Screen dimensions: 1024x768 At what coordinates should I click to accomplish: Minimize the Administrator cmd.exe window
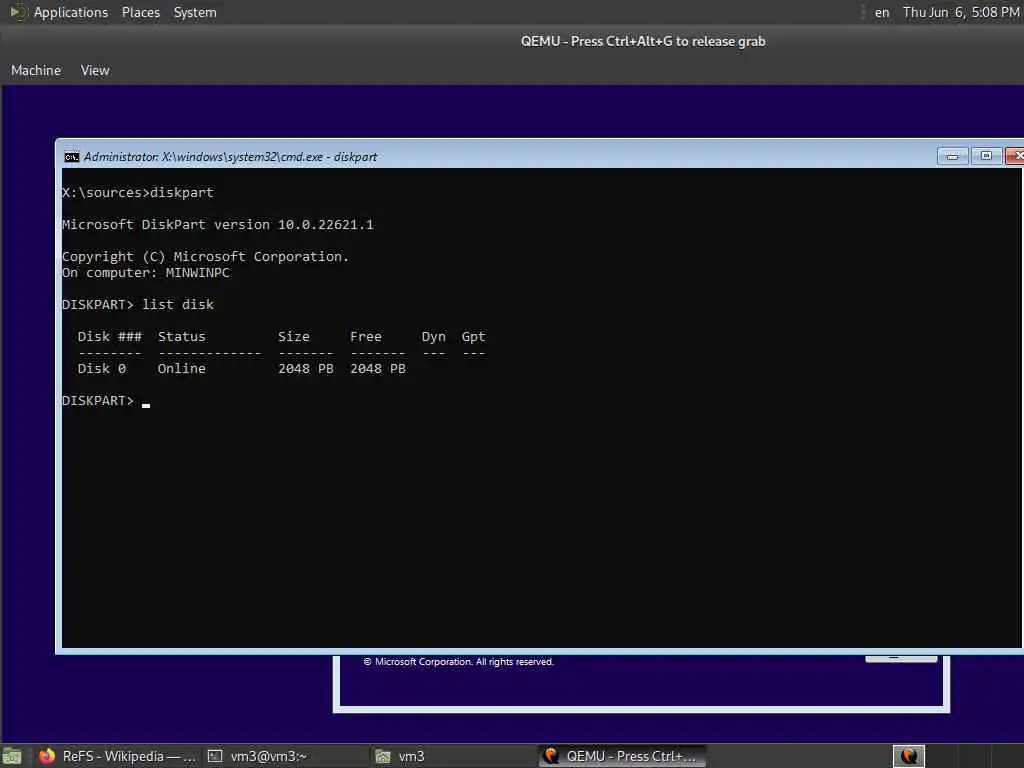pyautogui.click(x=952, y=156)
